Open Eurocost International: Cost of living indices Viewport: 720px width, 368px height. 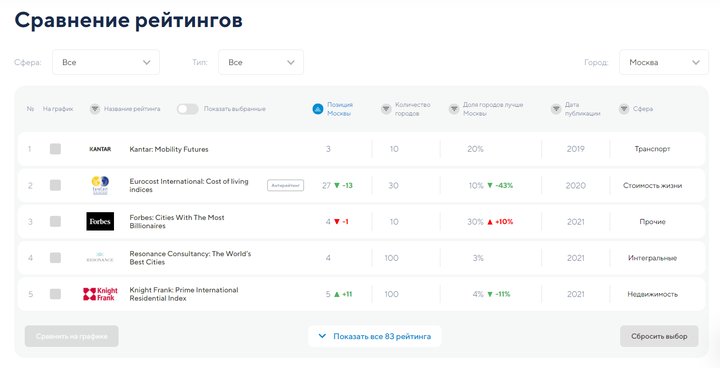tap(189, 186)
